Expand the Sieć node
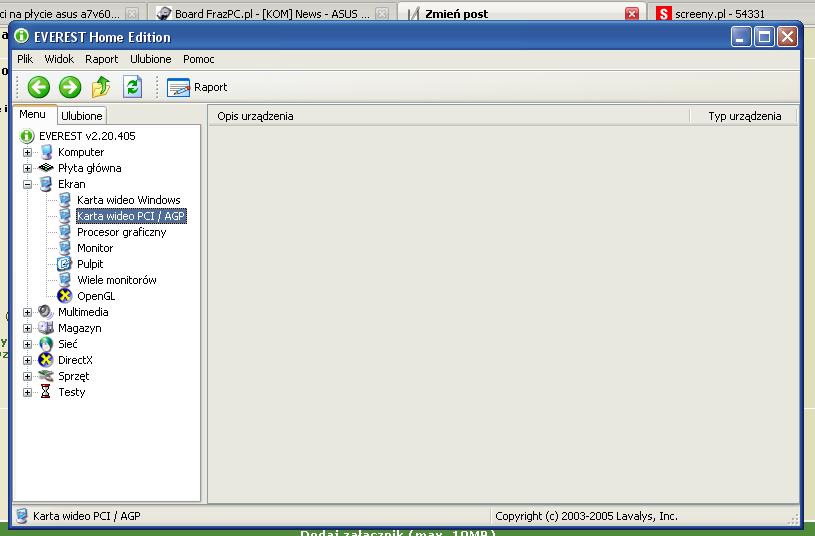This screenshot has width=815, height=536. tap(28, 344)
